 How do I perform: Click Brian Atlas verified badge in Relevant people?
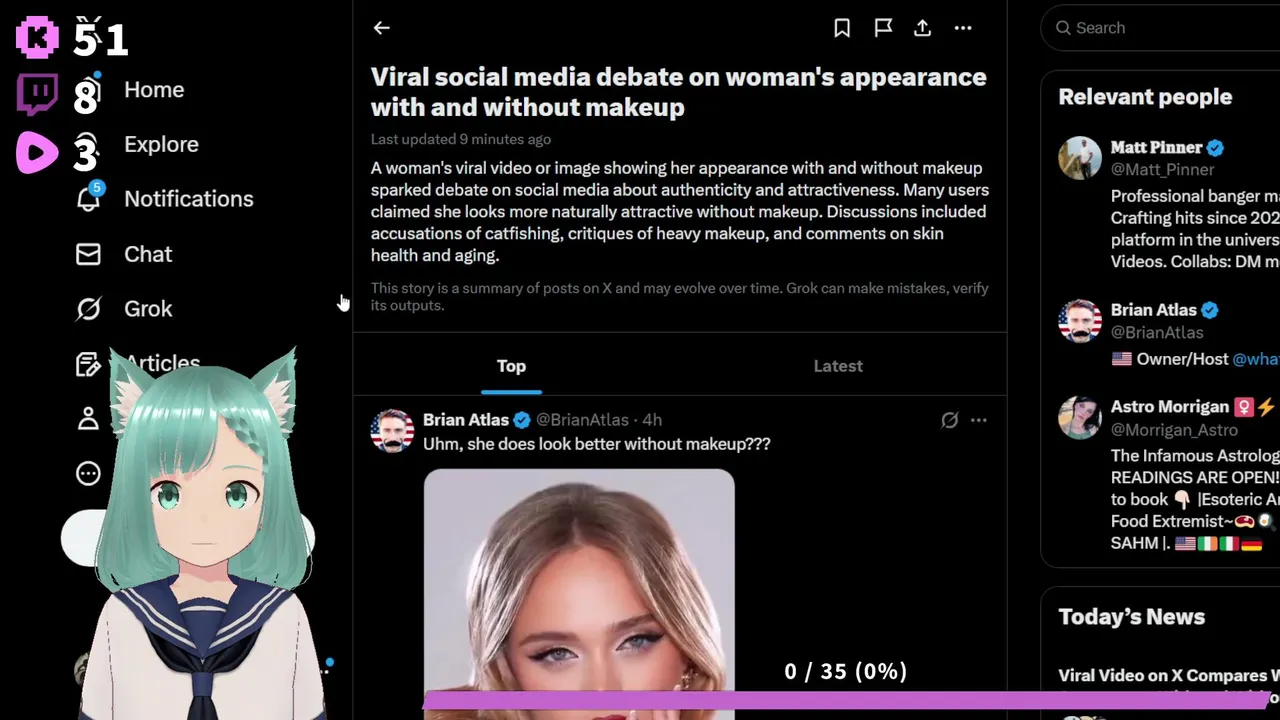(1210, 310)
